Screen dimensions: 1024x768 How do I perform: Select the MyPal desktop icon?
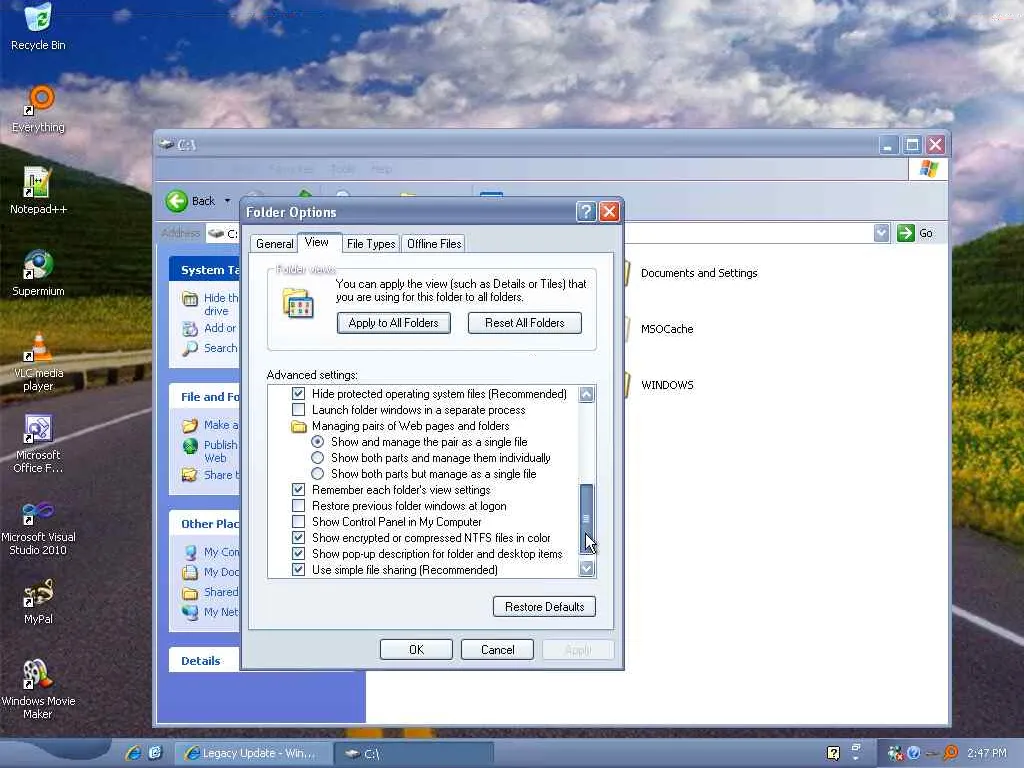pos(38,601)
